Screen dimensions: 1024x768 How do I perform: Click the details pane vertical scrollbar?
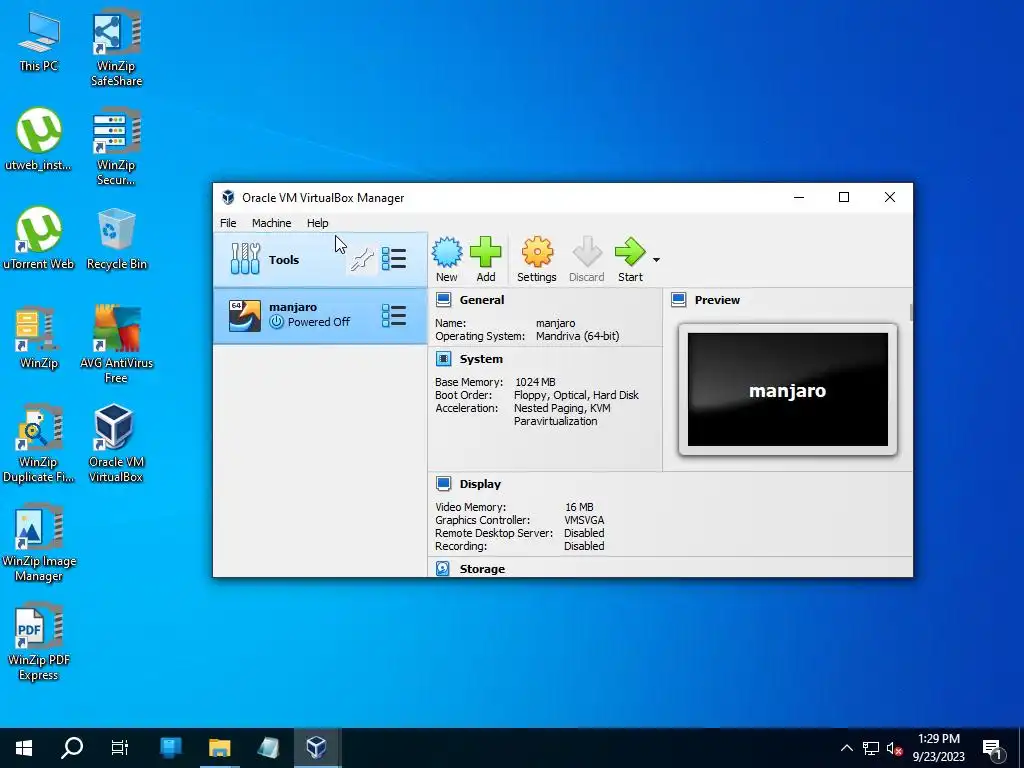pyautogui.click(x=911, y=313)
